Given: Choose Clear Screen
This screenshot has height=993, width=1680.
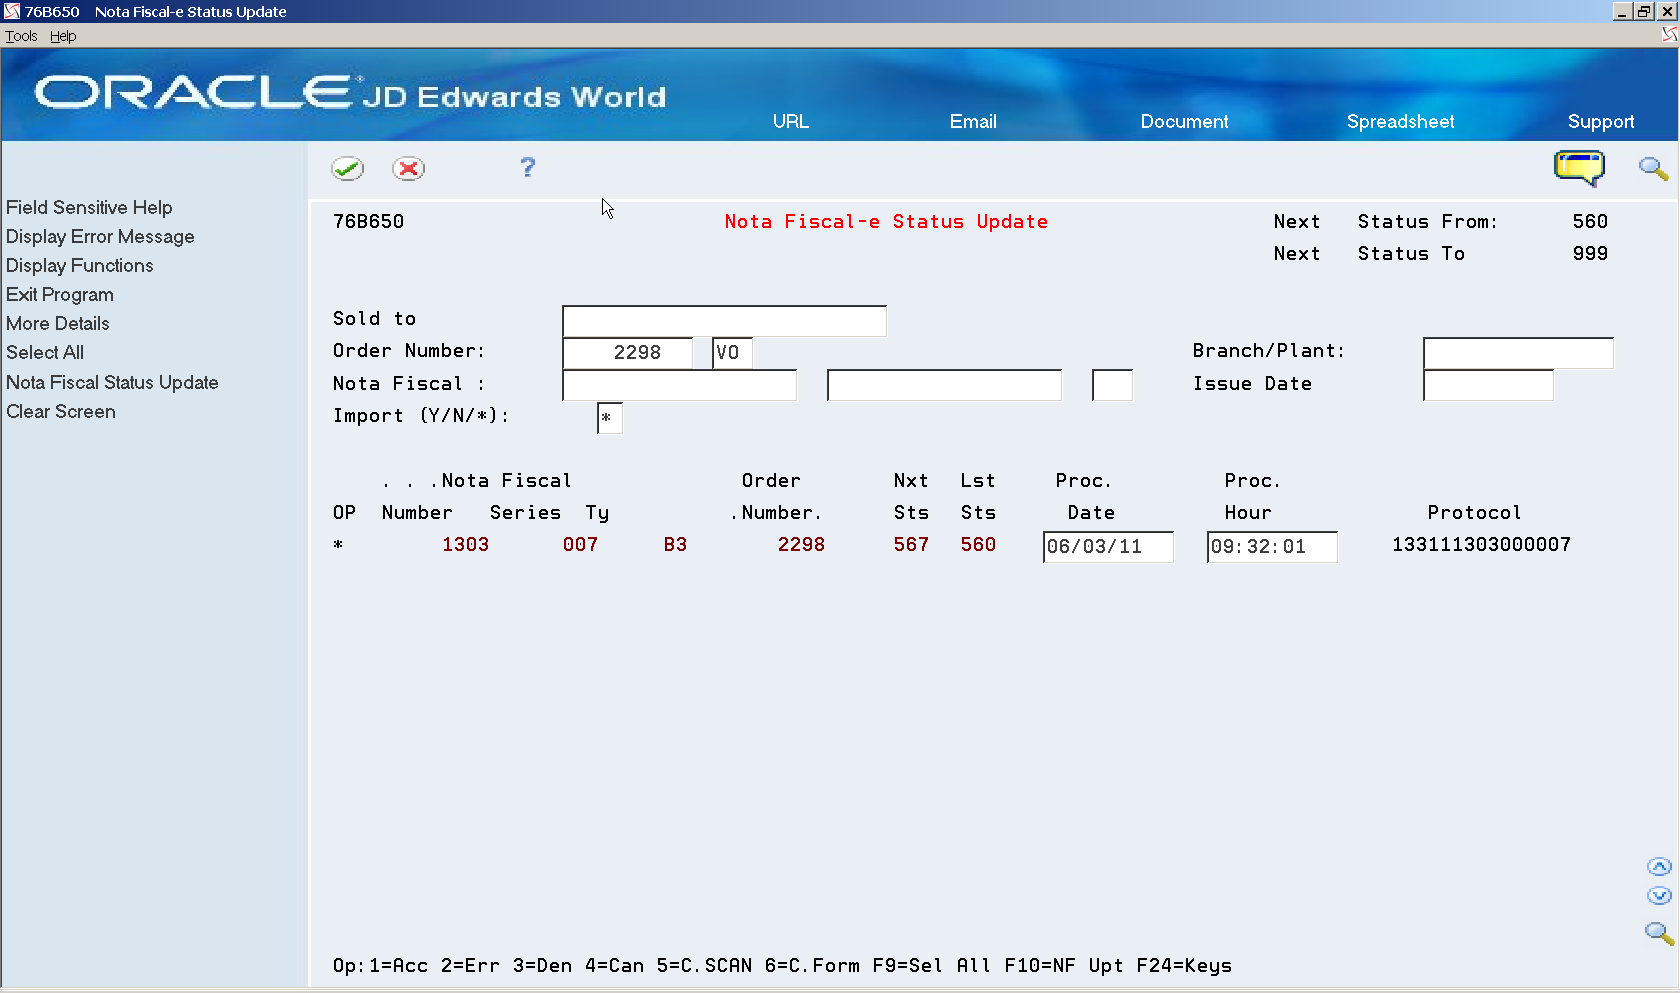Looking at the screenshot, I should pyautogui.click(x=61, y=411).
